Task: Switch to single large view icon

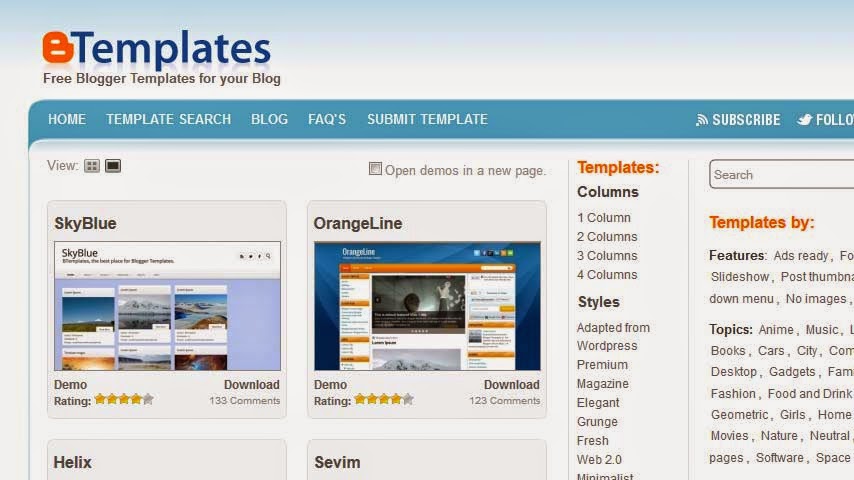Action: click(x=113, y=166)
